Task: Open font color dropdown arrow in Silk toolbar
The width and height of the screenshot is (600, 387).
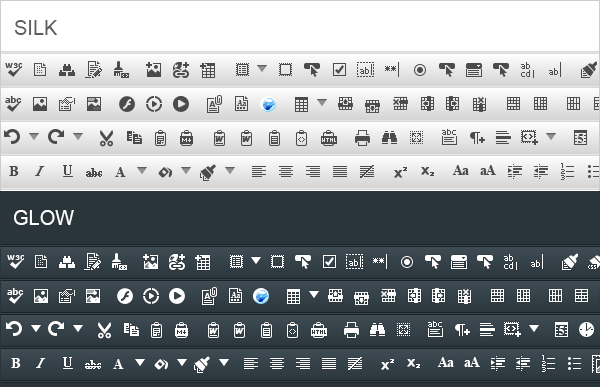Action: point(142,170)
